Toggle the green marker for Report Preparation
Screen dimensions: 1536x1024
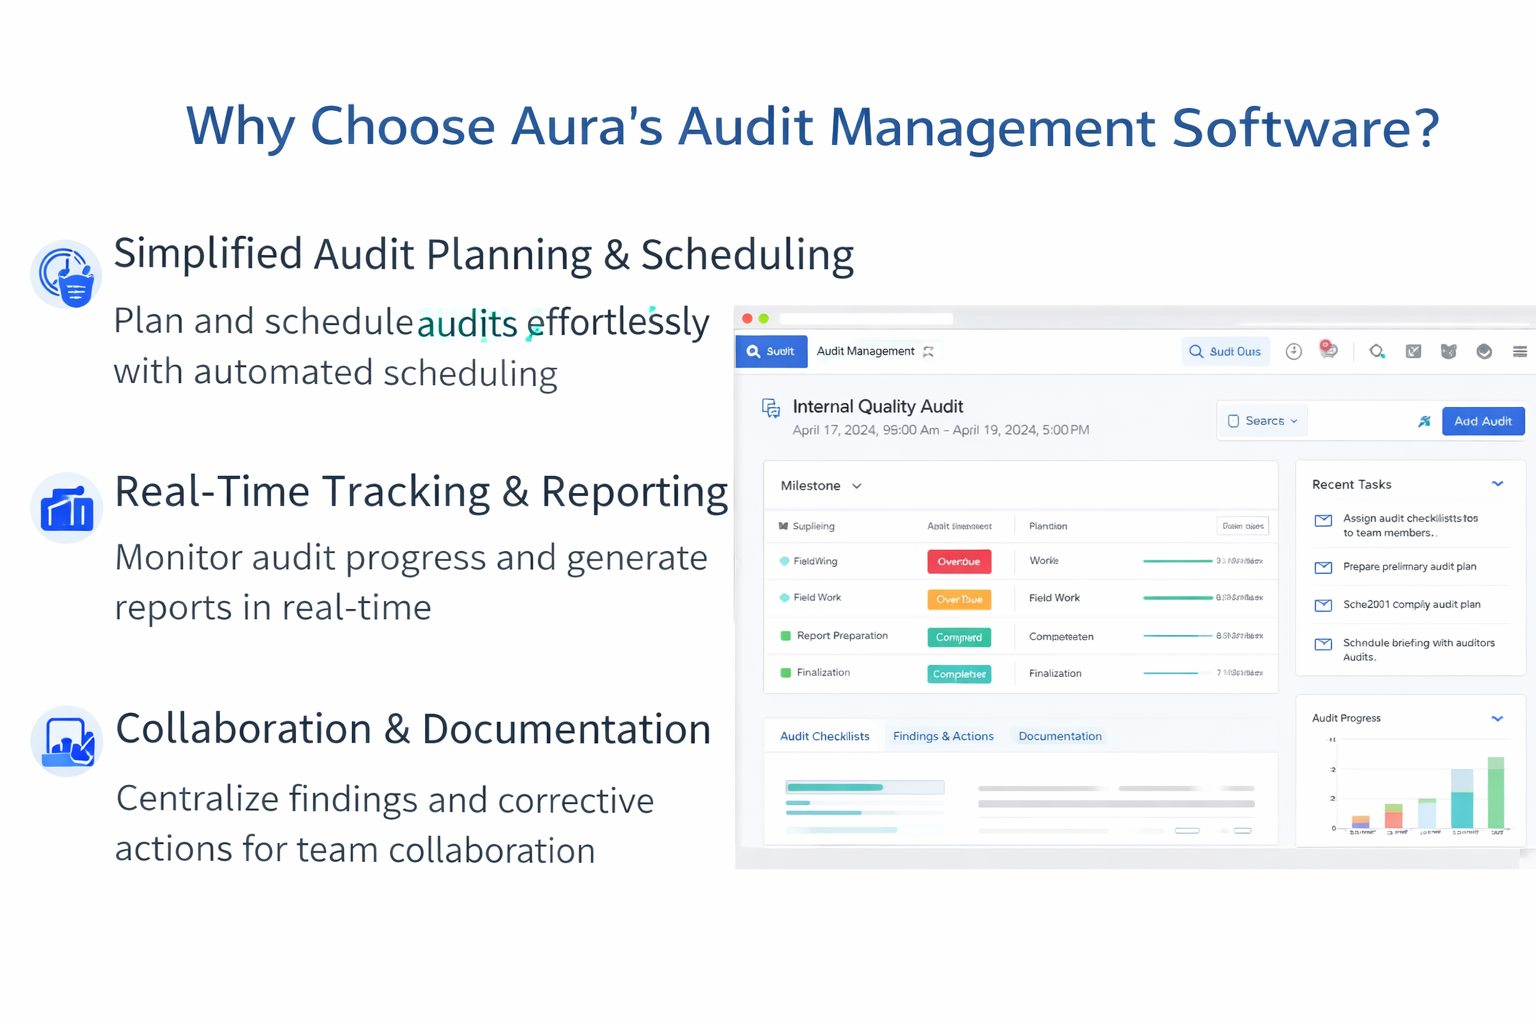[x=785, y=636]
